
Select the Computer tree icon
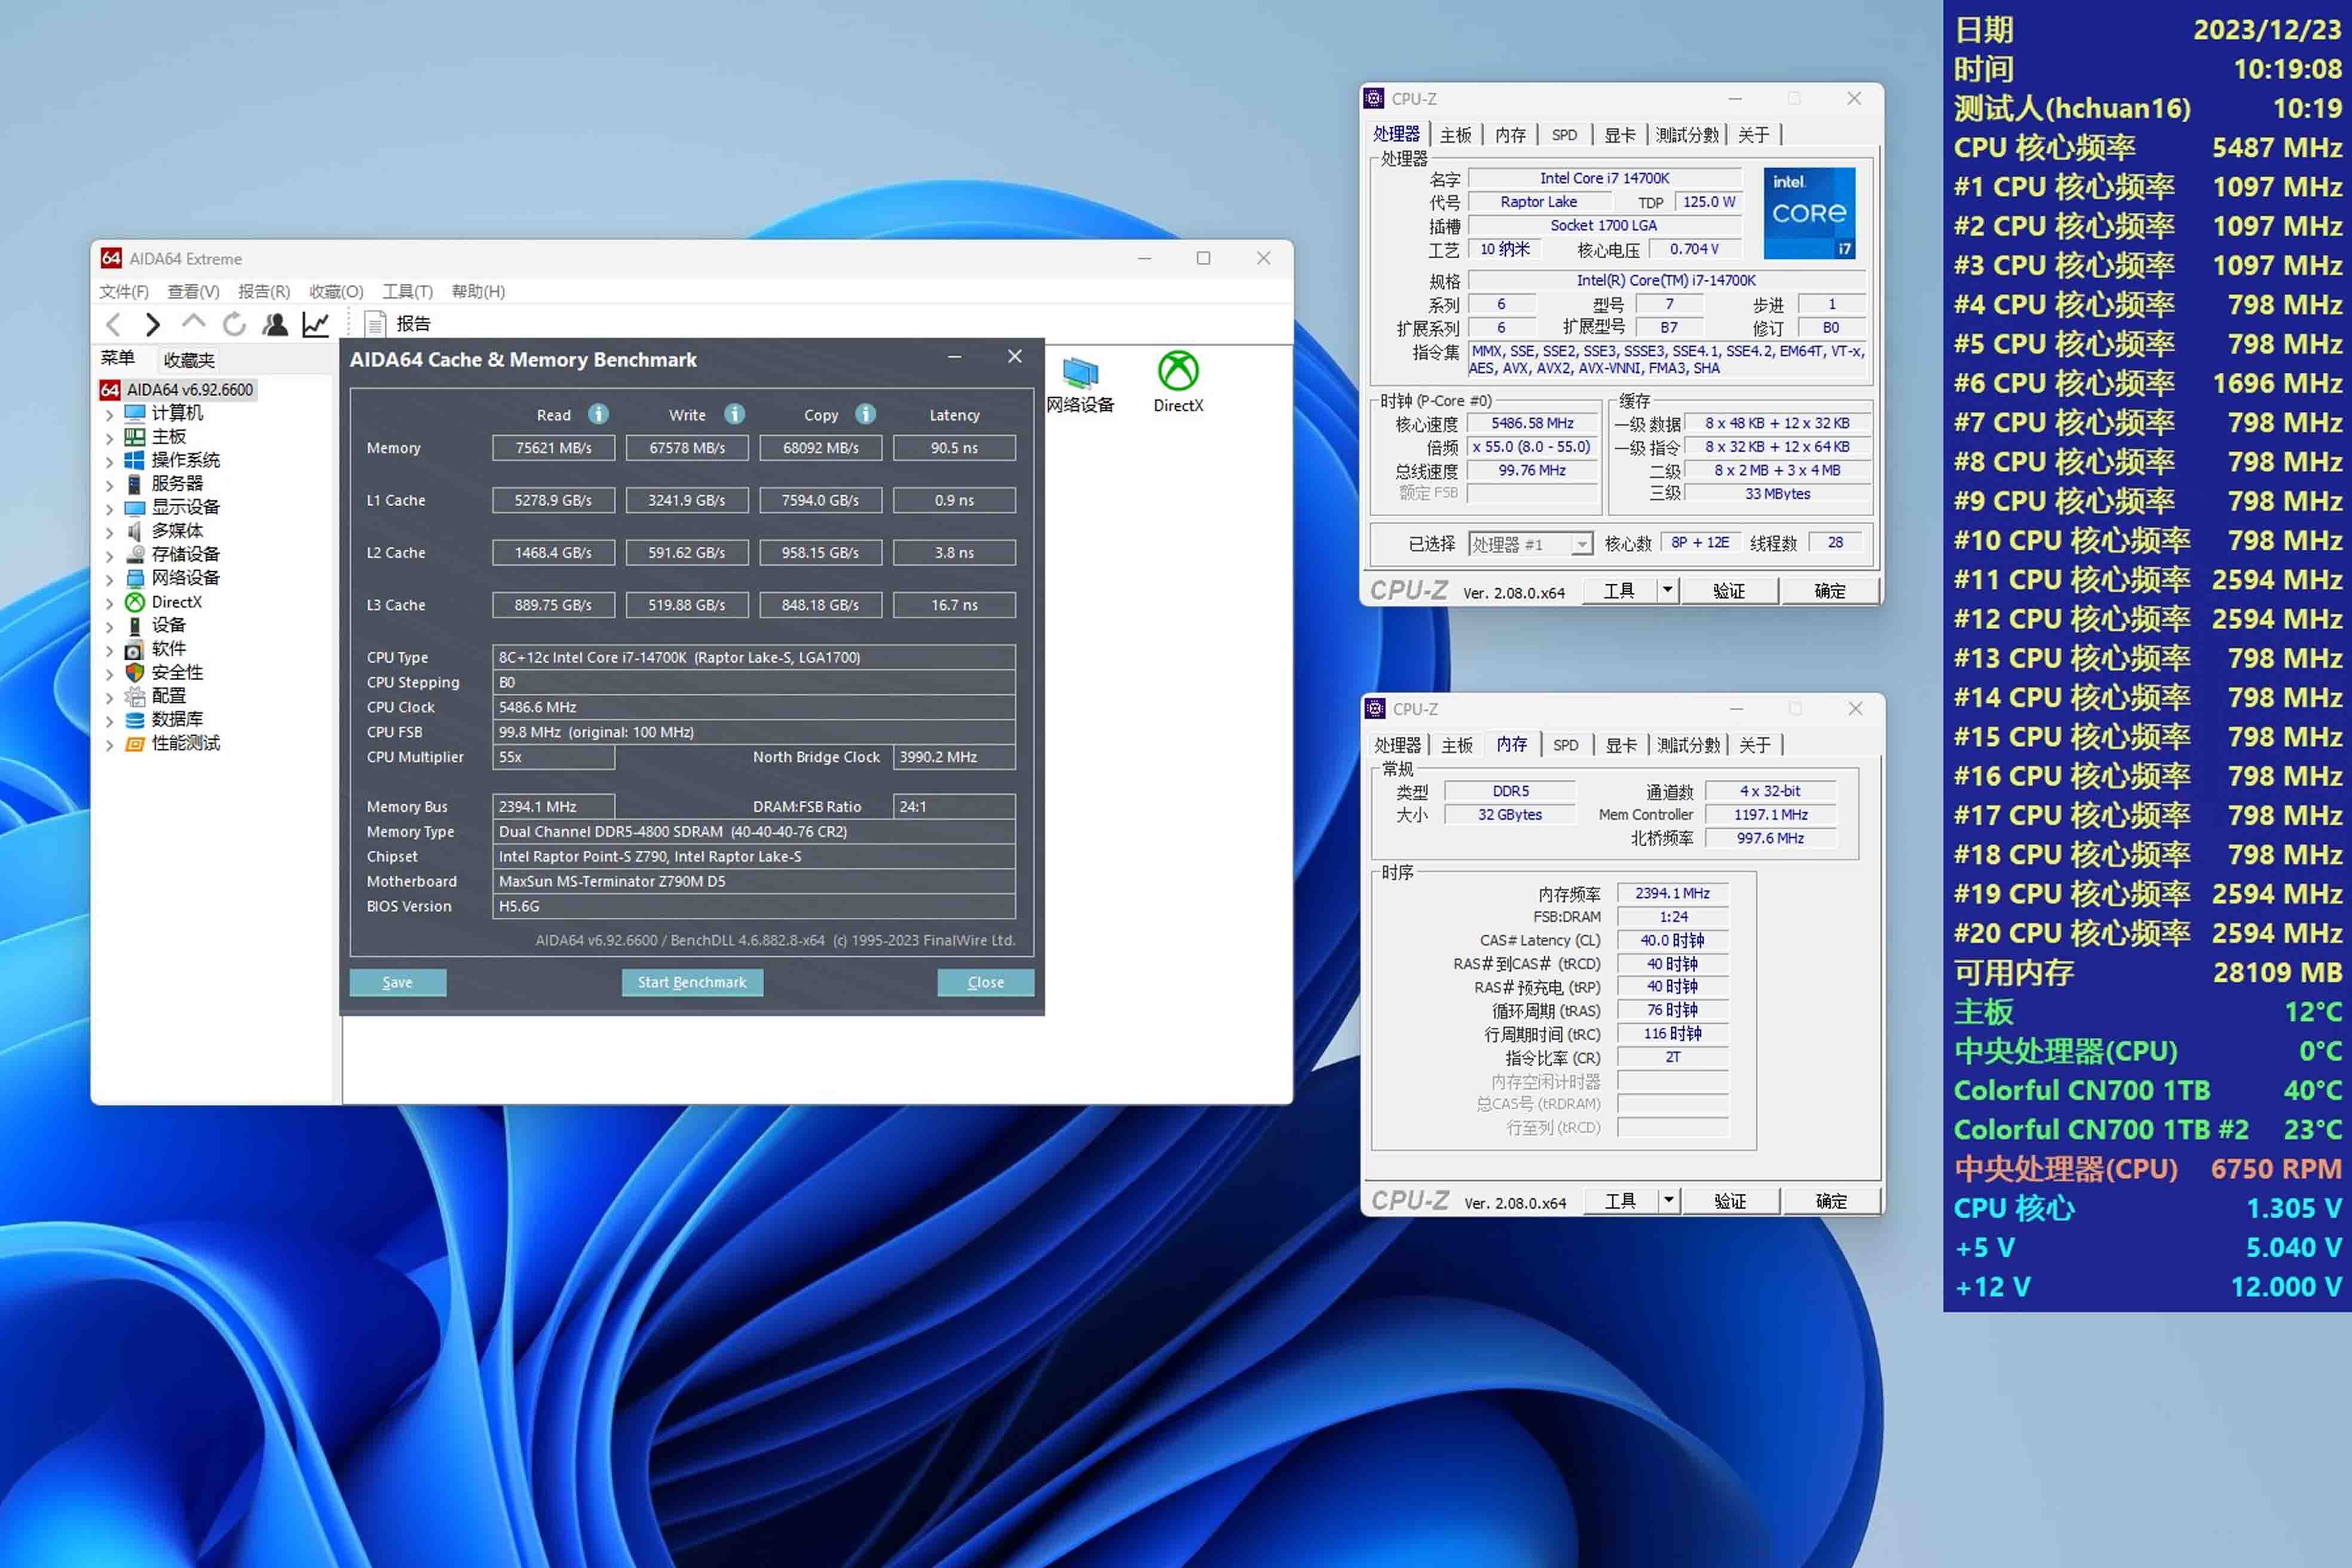click(x=135, y=413)
